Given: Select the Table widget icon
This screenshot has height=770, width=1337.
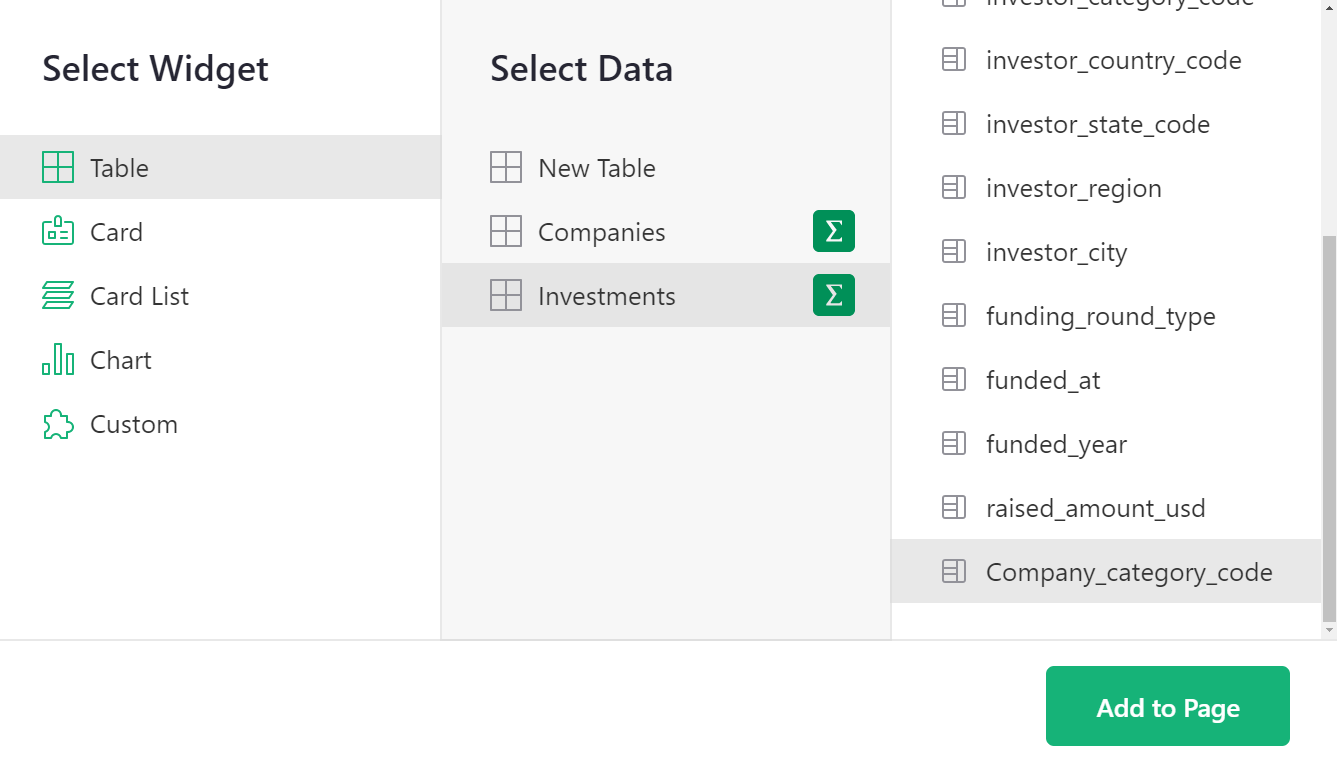Looking at the screenshot, I should point(58,167).
